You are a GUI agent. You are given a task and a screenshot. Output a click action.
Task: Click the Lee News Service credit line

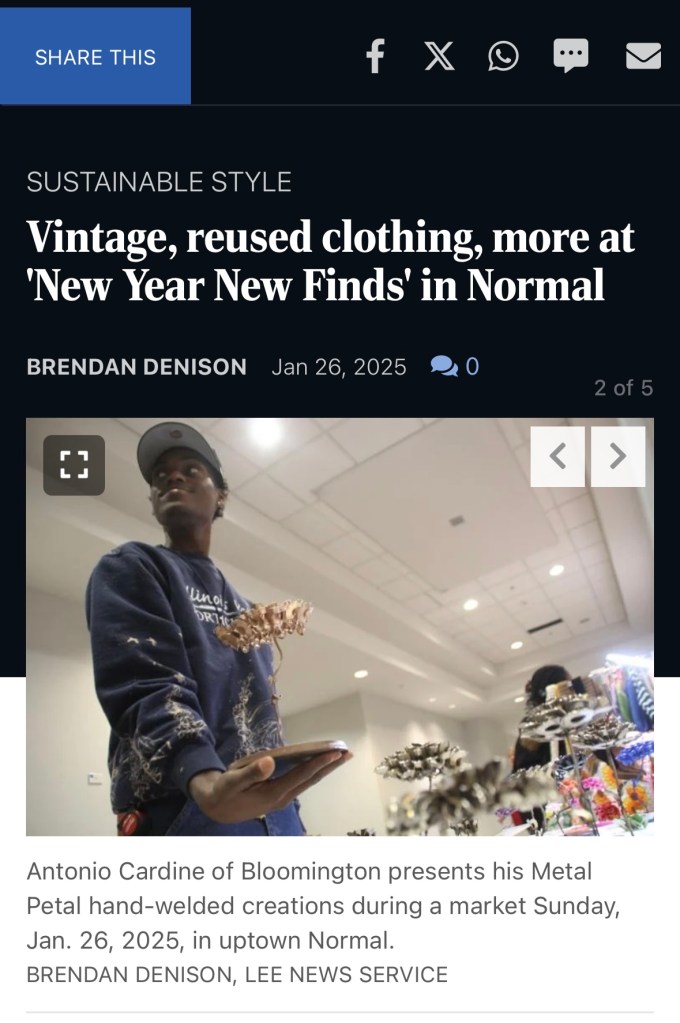point(237,974)
